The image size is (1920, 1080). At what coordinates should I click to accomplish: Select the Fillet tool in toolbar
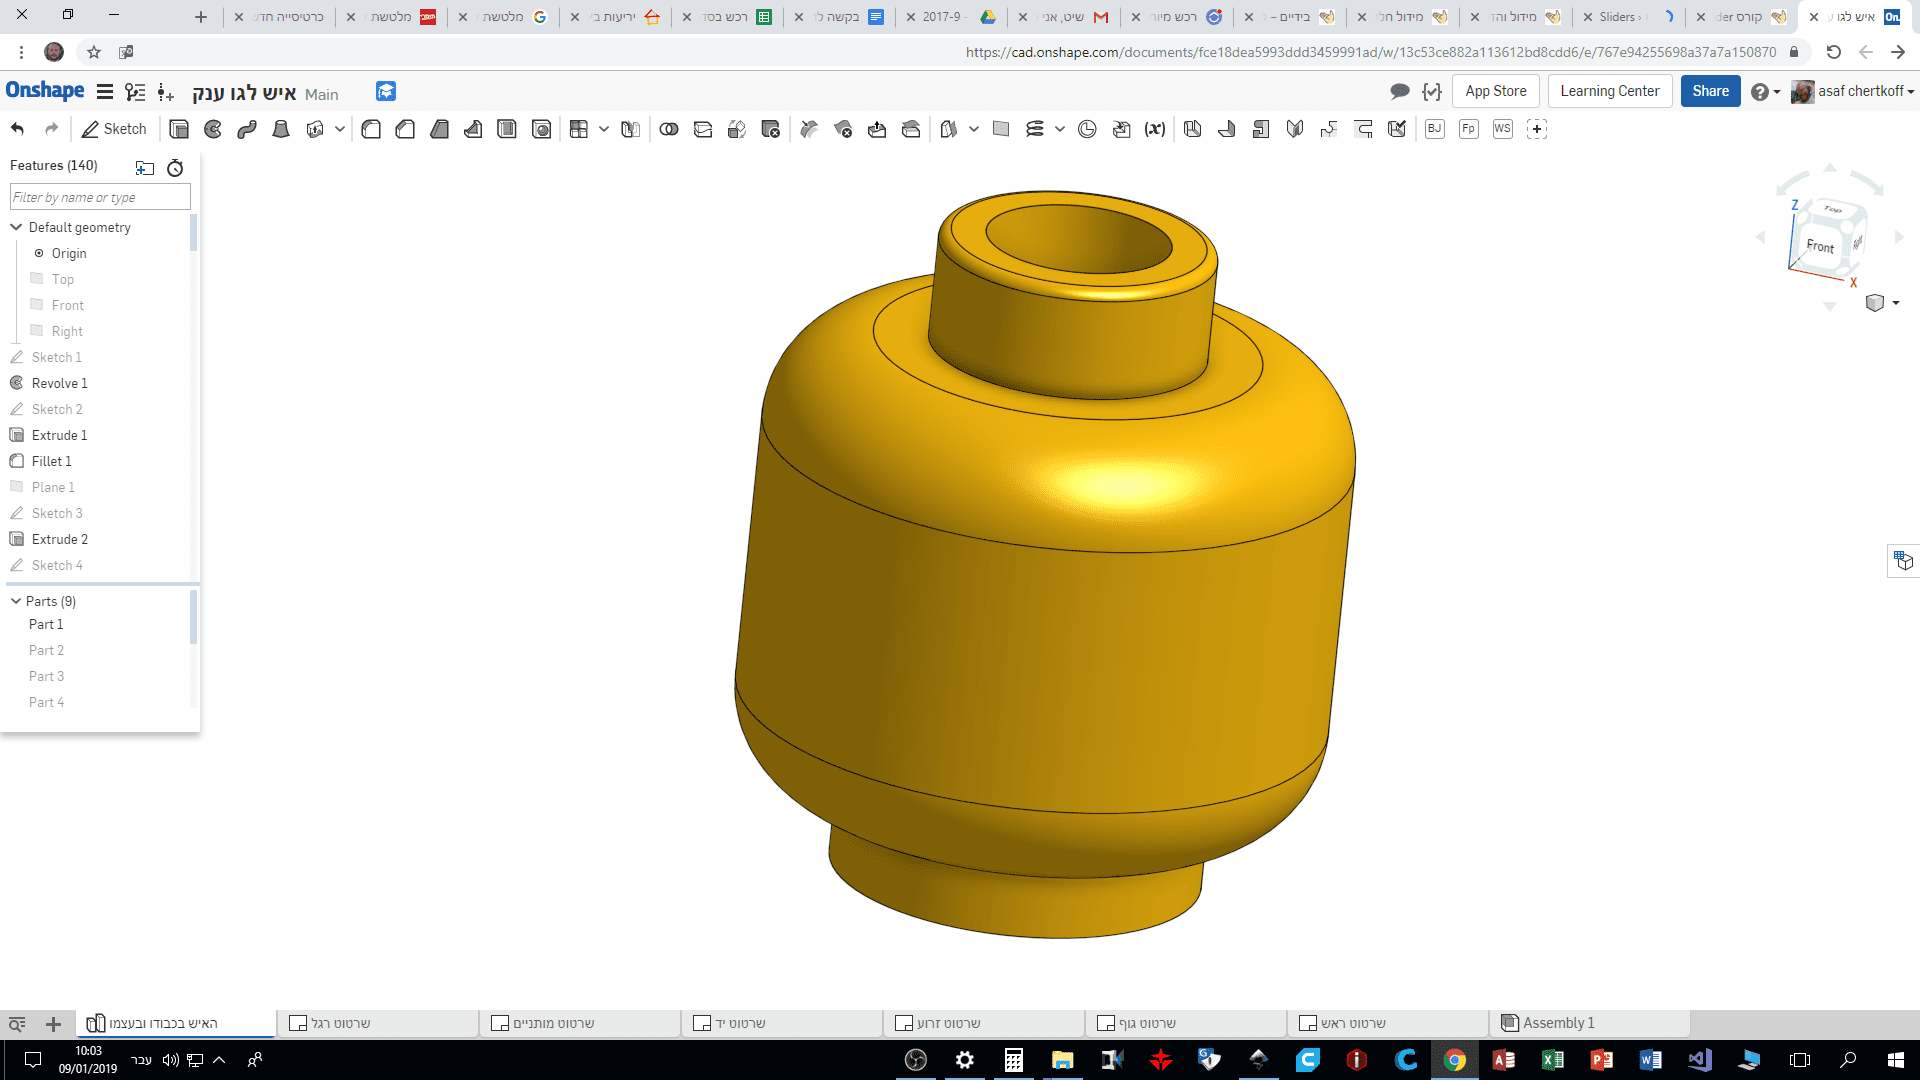tap(371, 129)
